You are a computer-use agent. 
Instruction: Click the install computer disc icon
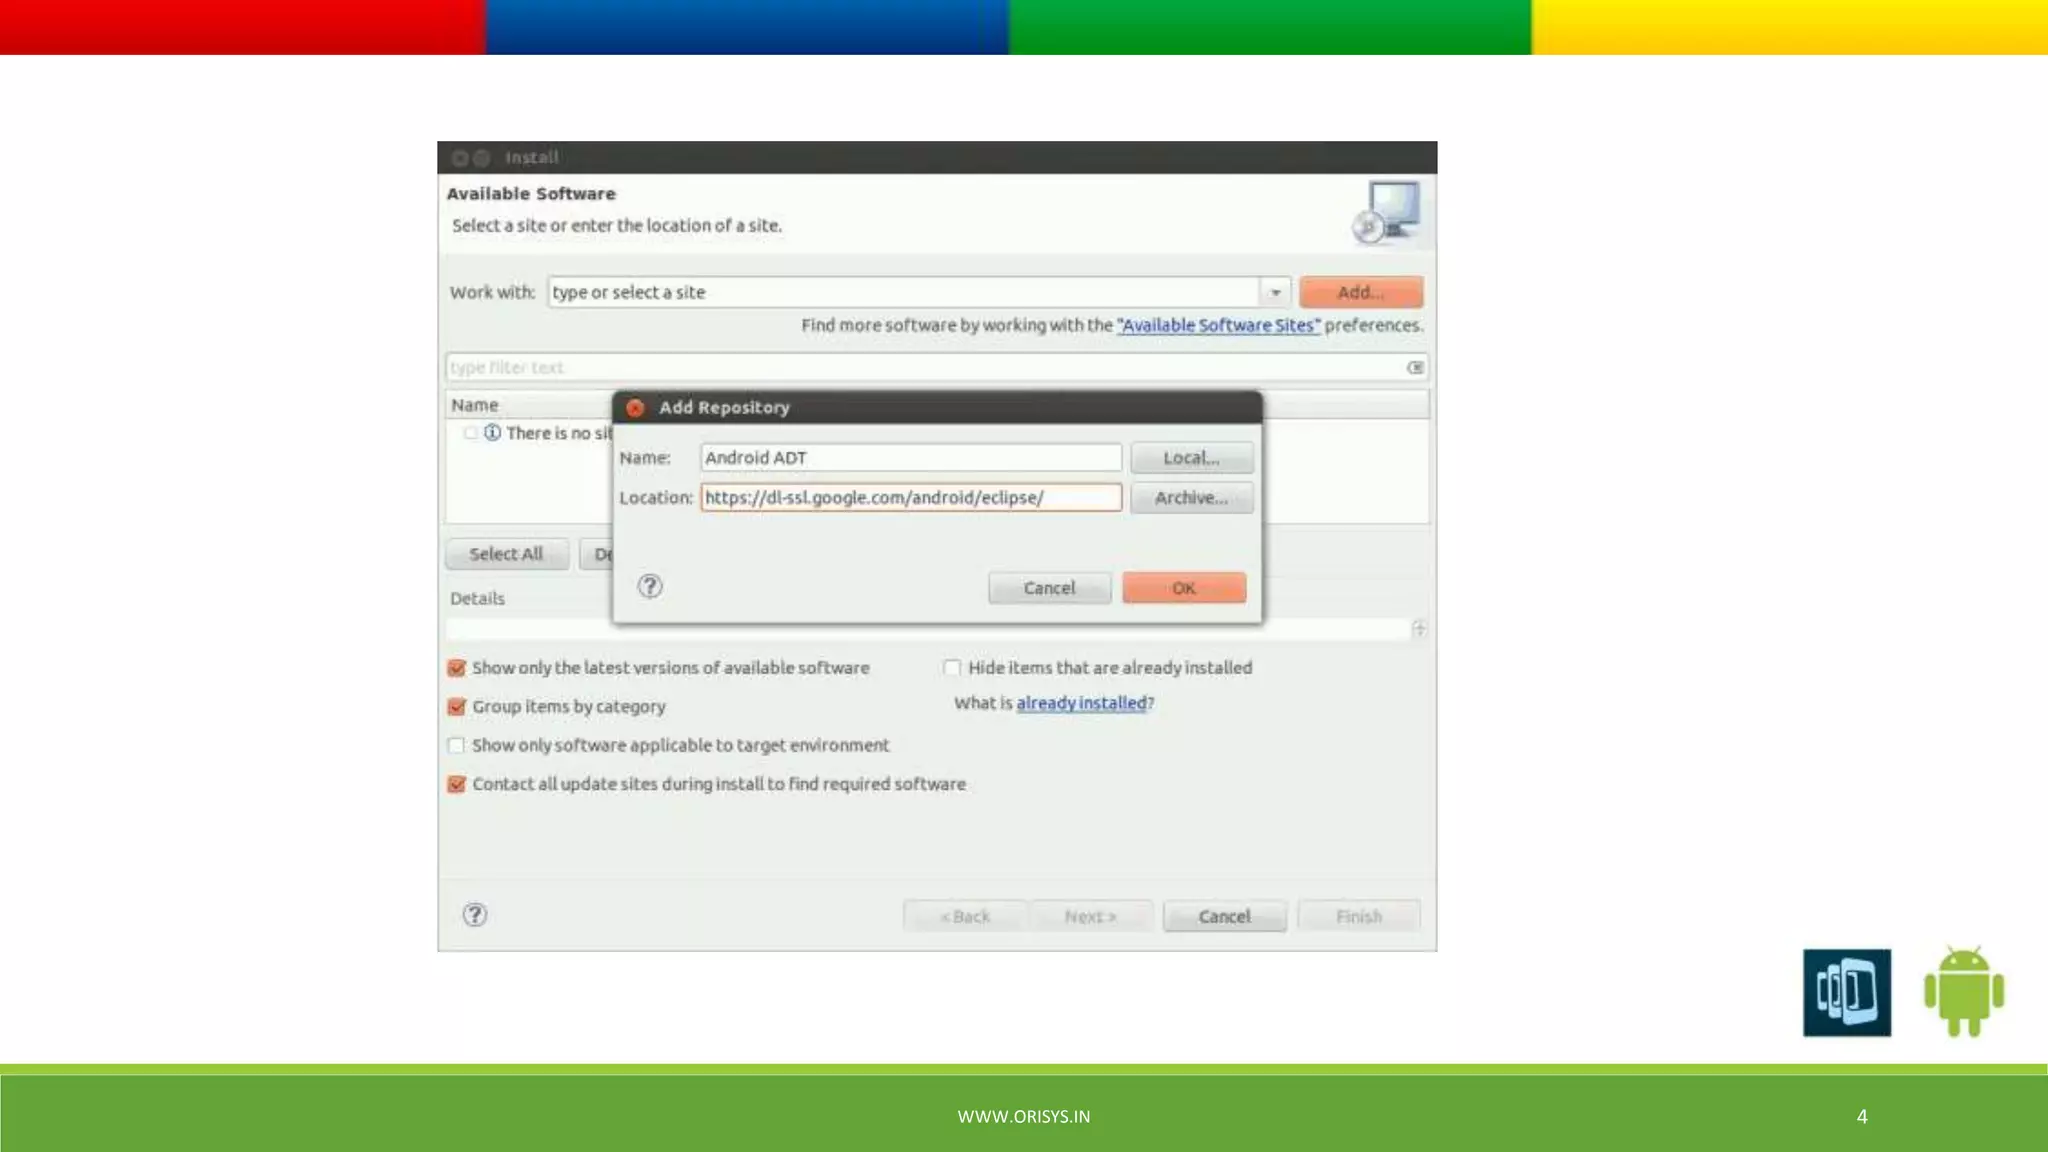click(1387, 212)
